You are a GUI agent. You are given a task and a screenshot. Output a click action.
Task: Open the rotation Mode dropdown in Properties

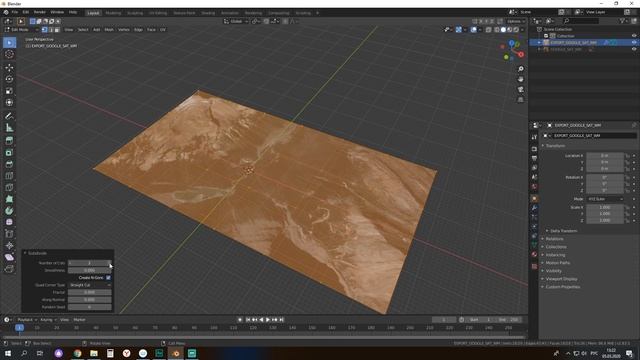click(605, 199)
